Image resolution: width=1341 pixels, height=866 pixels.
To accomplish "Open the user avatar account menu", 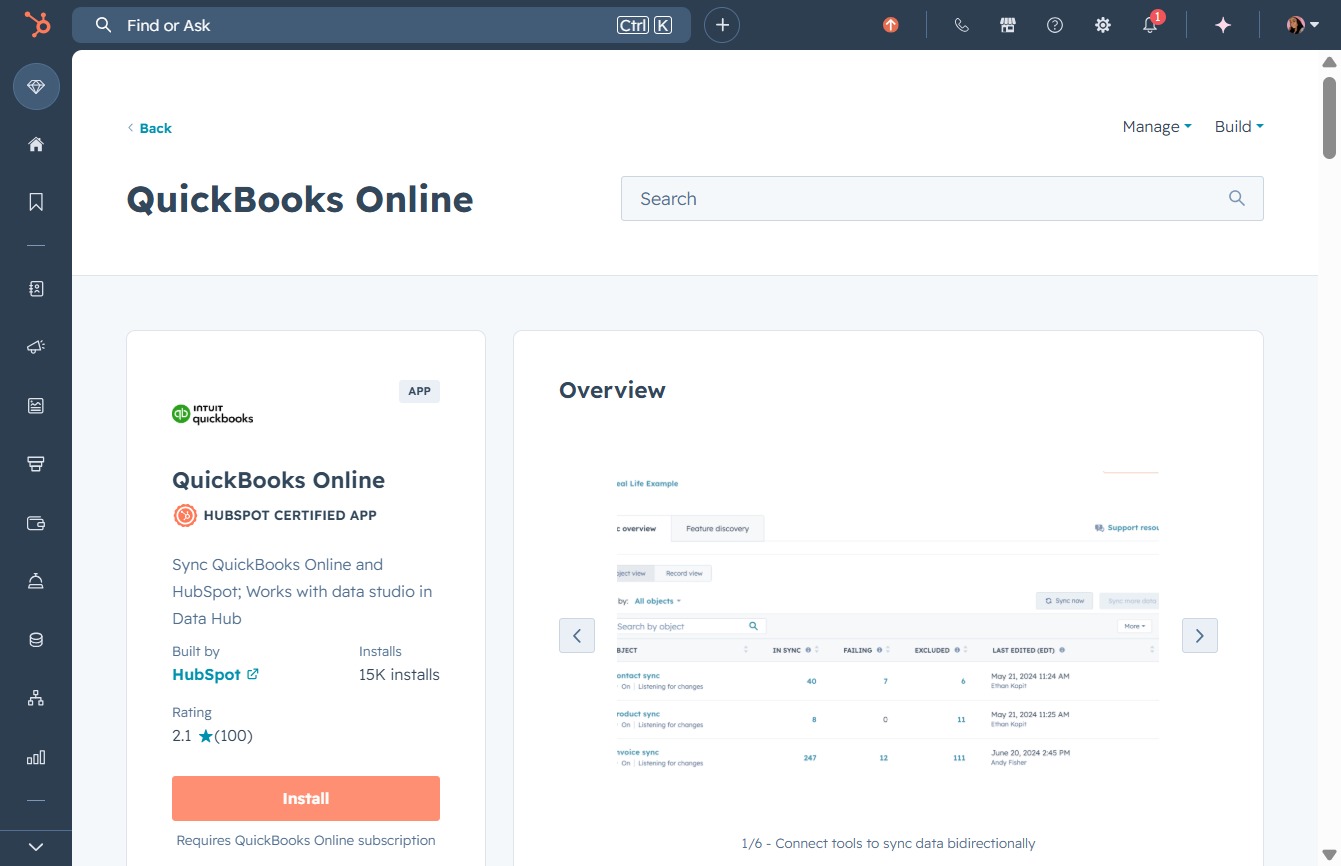I will click(x=1303, y=25).
